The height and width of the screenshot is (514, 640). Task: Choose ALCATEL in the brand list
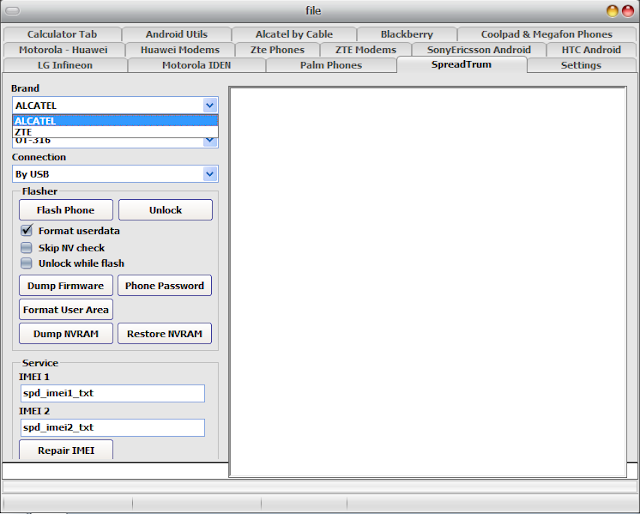coord(116,121)
